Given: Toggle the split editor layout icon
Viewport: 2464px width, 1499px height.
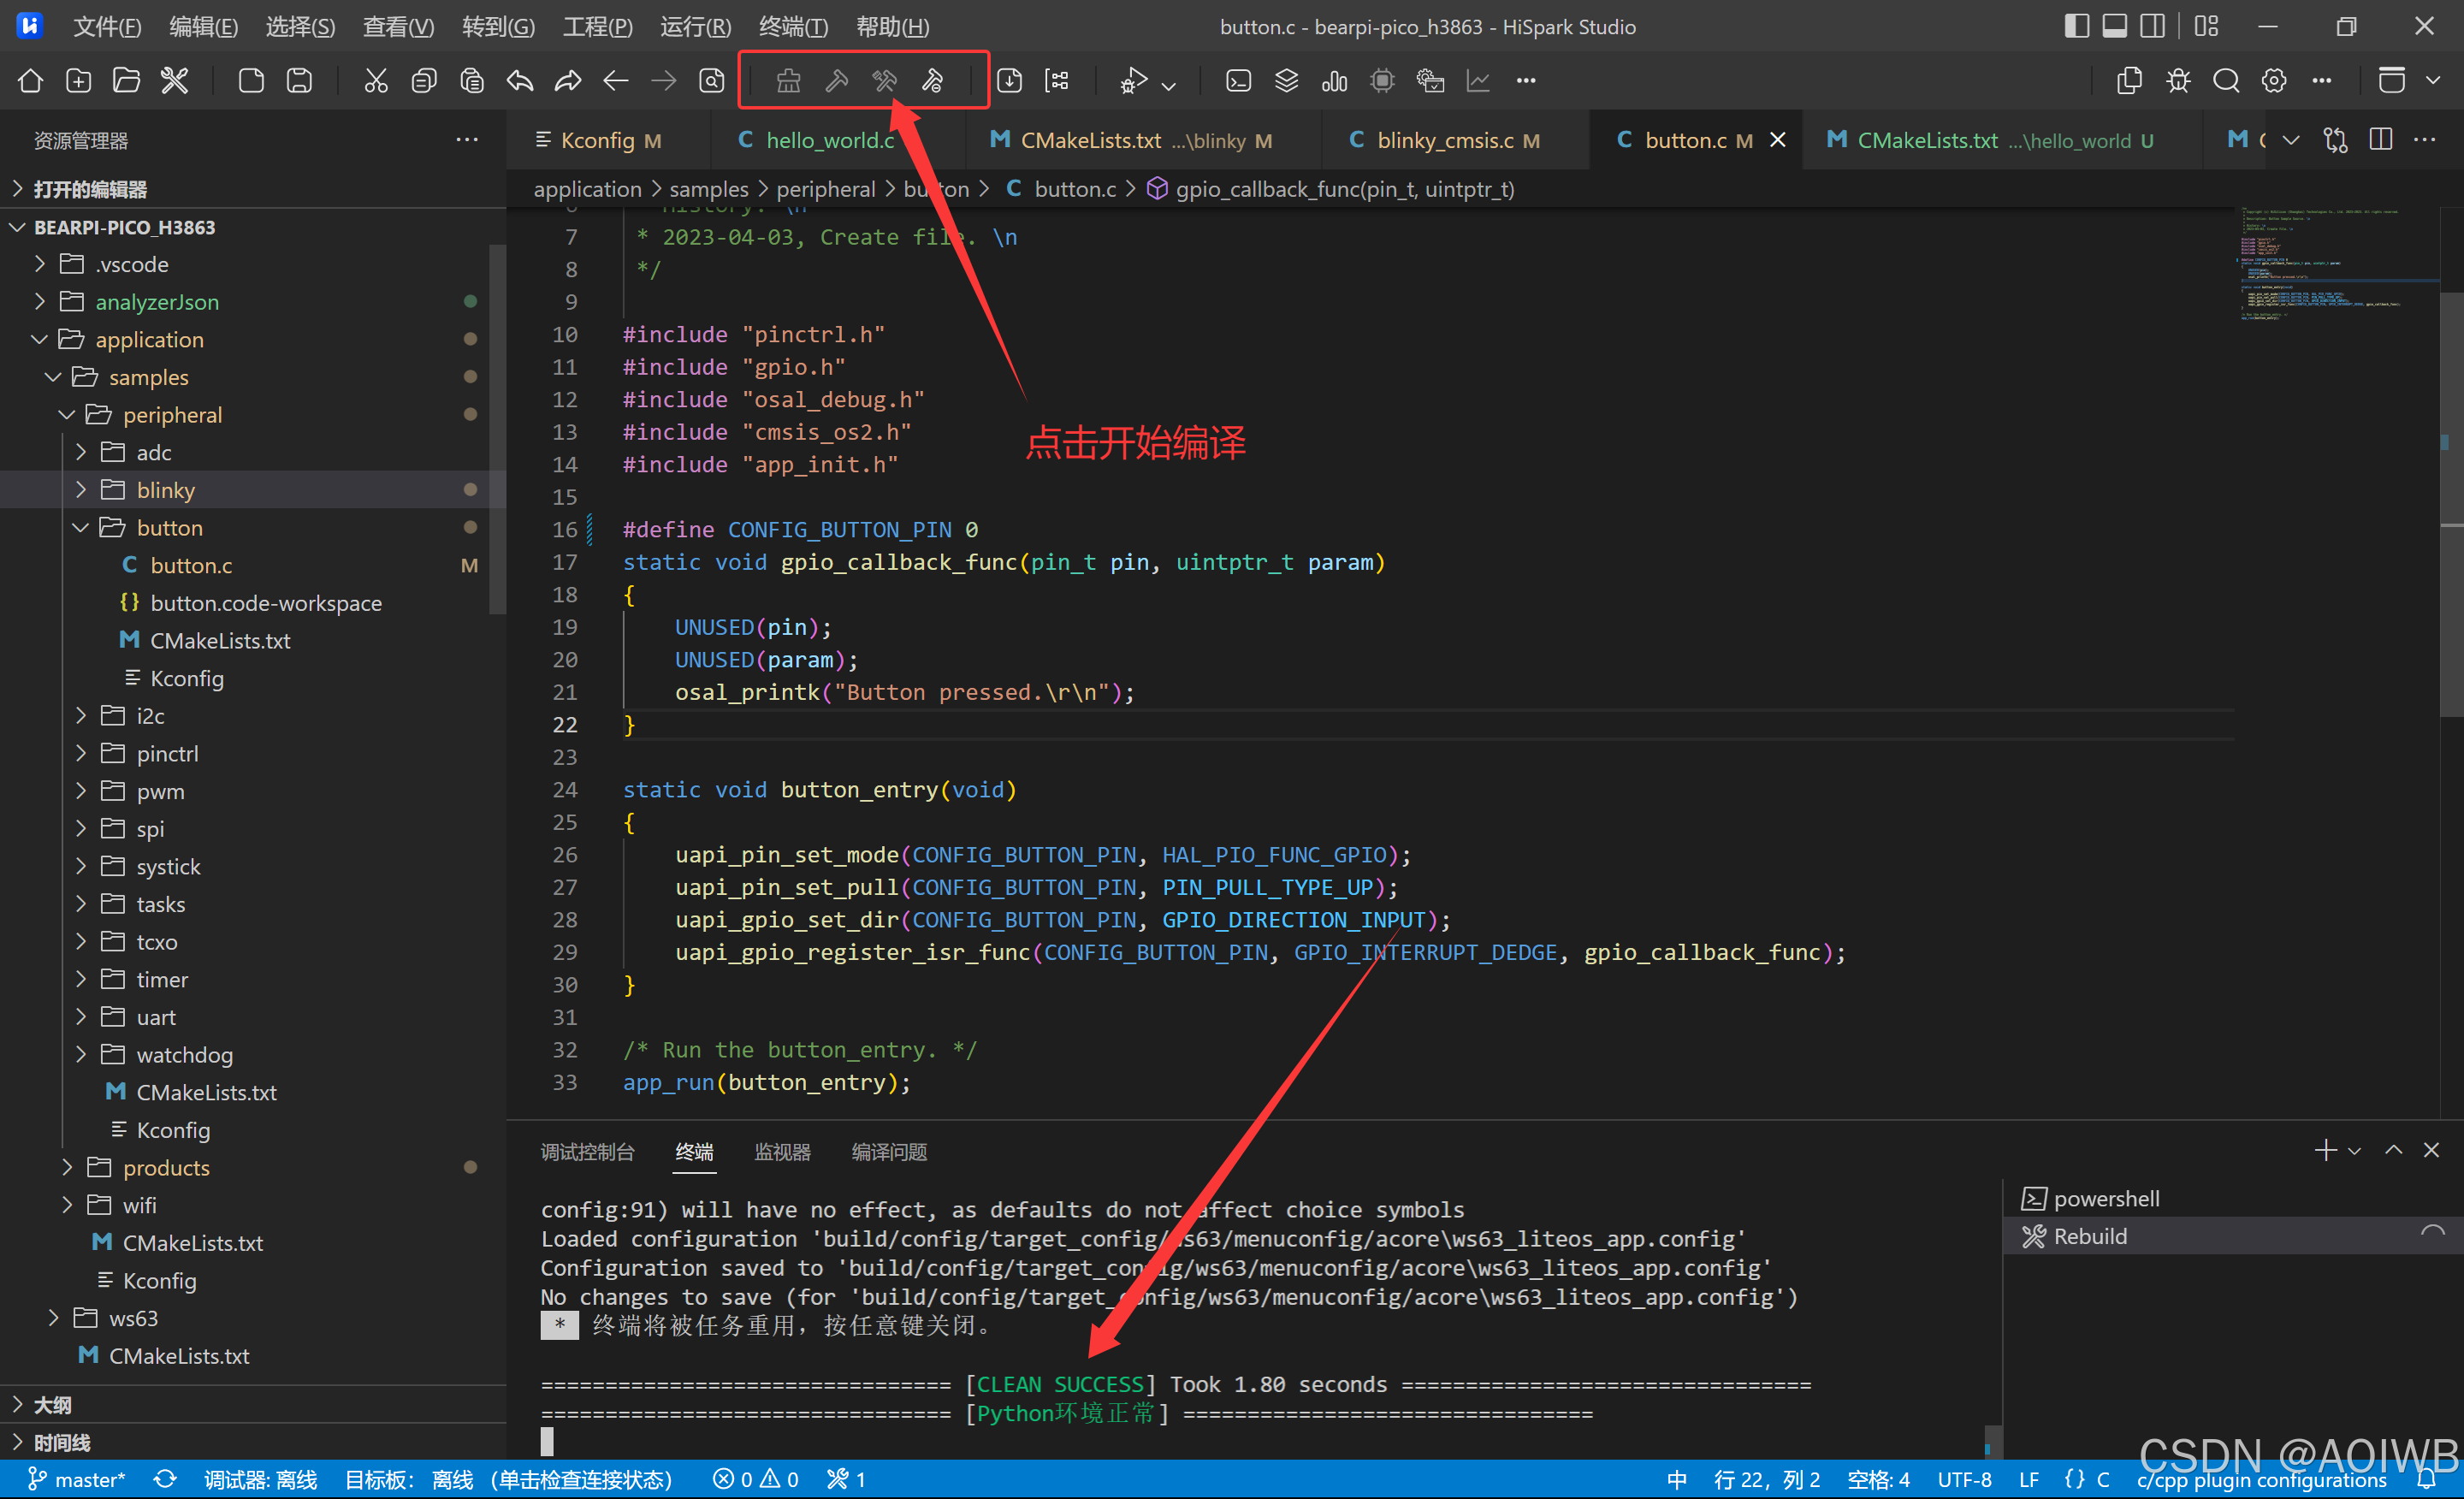Looking at the screenshot, I should (2152, 26).
